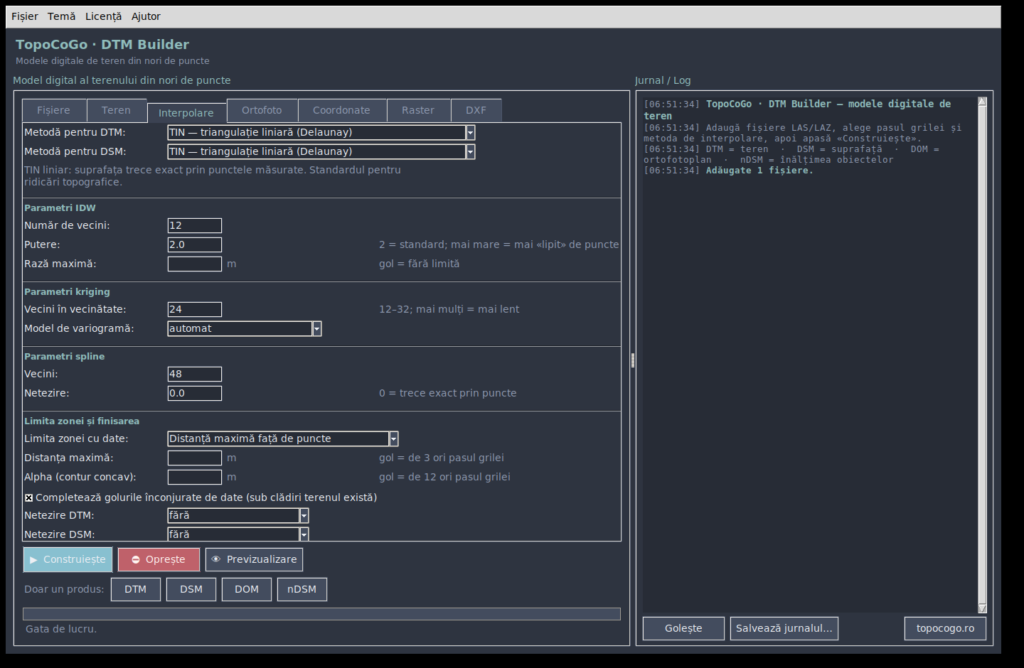Viewport: 1024px width, 668px height.
Task: Click the hint '12–32; mai mulți = mai lent'
Action: pos(449,310)
